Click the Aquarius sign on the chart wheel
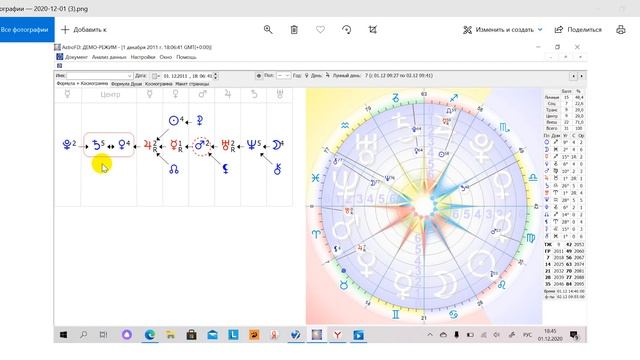Viewport: 640px width, 360px height. tap(345, 126)
